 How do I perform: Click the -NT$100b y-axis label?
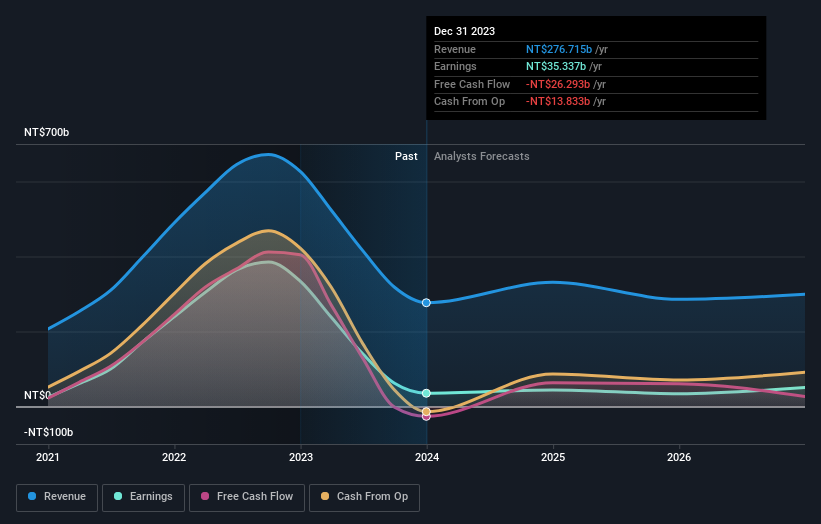tap(48, 432)
